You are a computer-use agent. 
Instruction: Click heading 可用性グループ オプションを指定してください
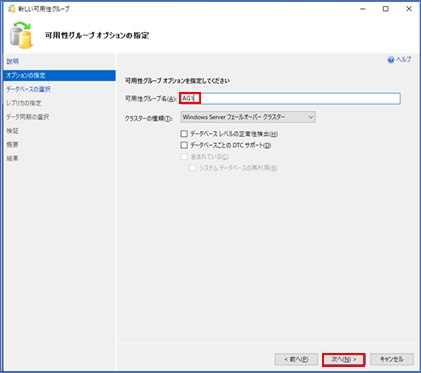pos(177,81)
